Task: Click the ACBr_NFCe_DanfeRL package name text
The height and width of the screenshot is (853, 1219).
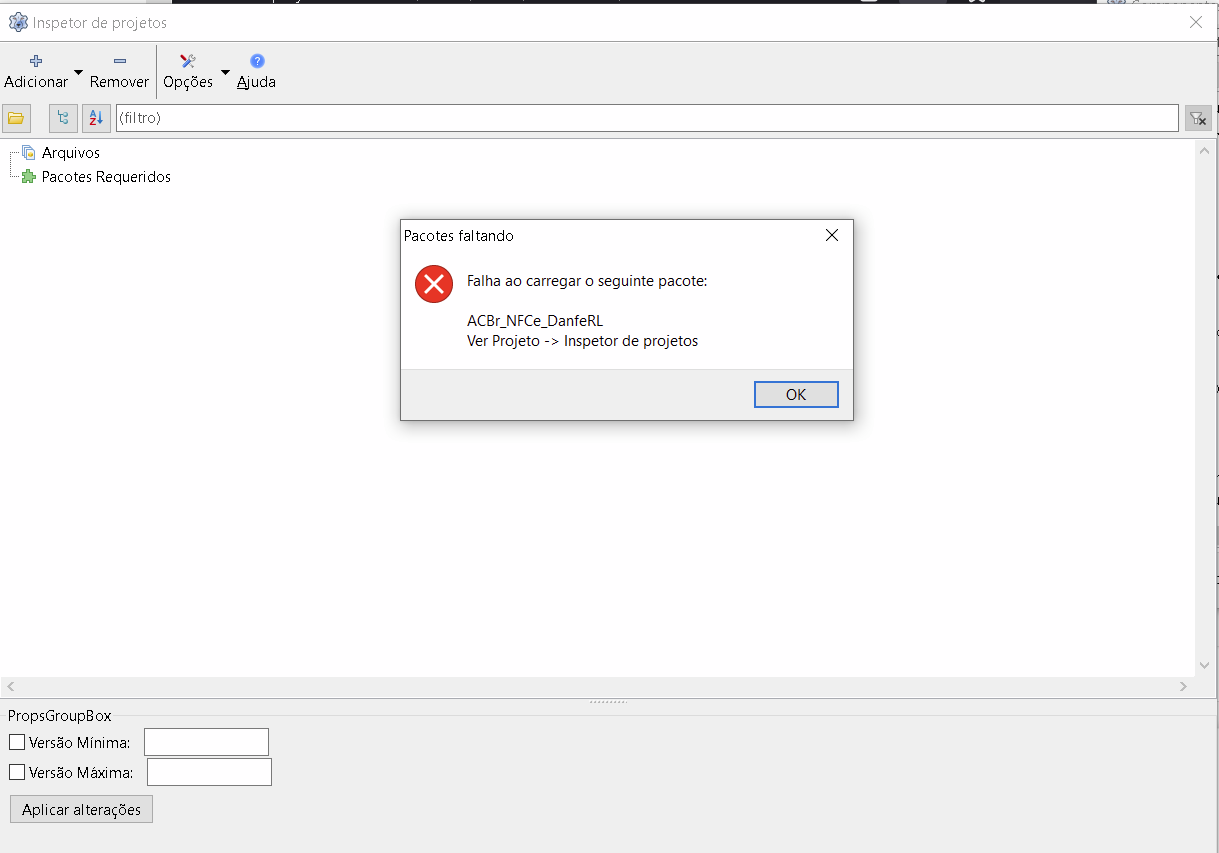Action: [535, 321]
